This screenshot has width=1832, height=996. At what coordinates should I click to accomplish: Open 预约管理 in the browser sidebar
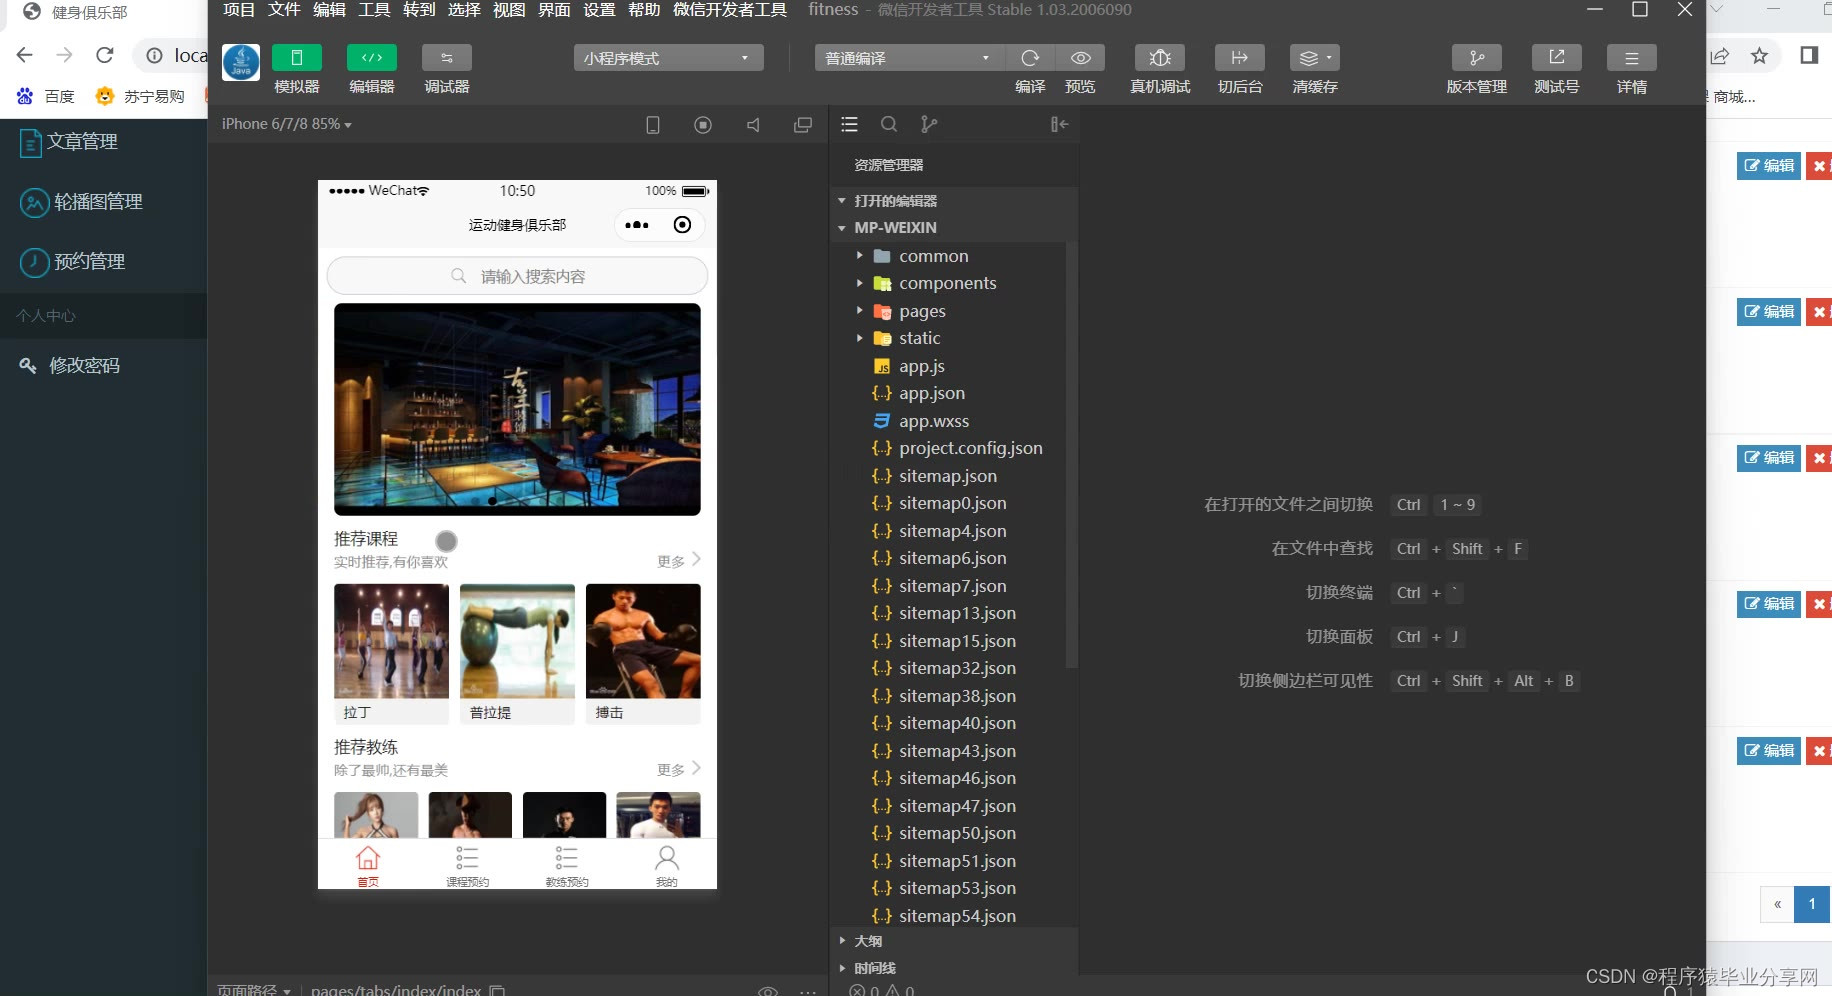[x=72, y=262]
